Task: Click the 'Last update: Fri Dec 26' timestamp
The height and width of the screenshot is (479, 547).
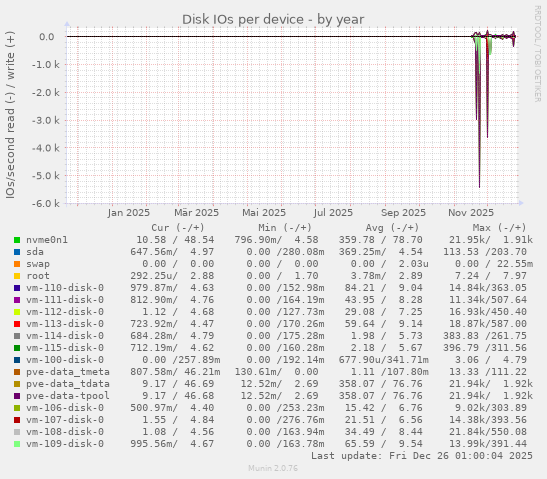Action: (422, 456)
